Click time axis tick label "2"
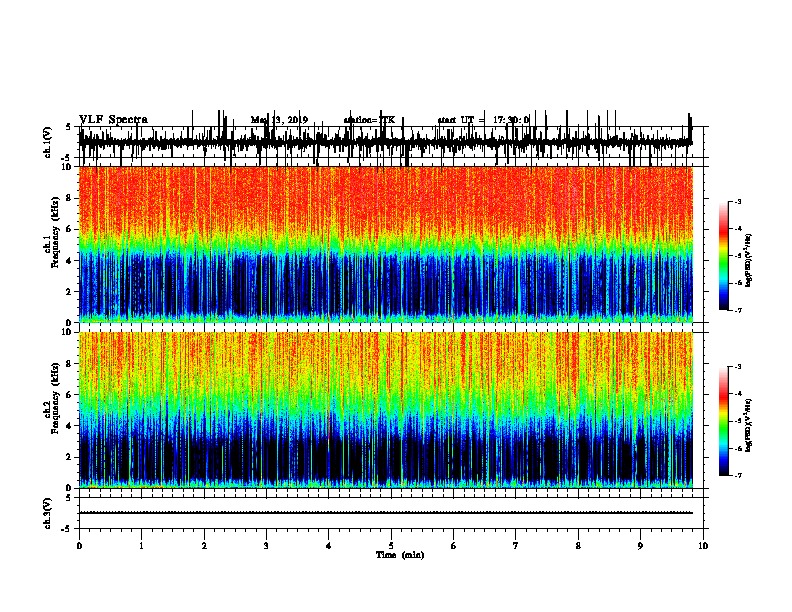The height and width of the screenshot is (612, 792). 204,546
